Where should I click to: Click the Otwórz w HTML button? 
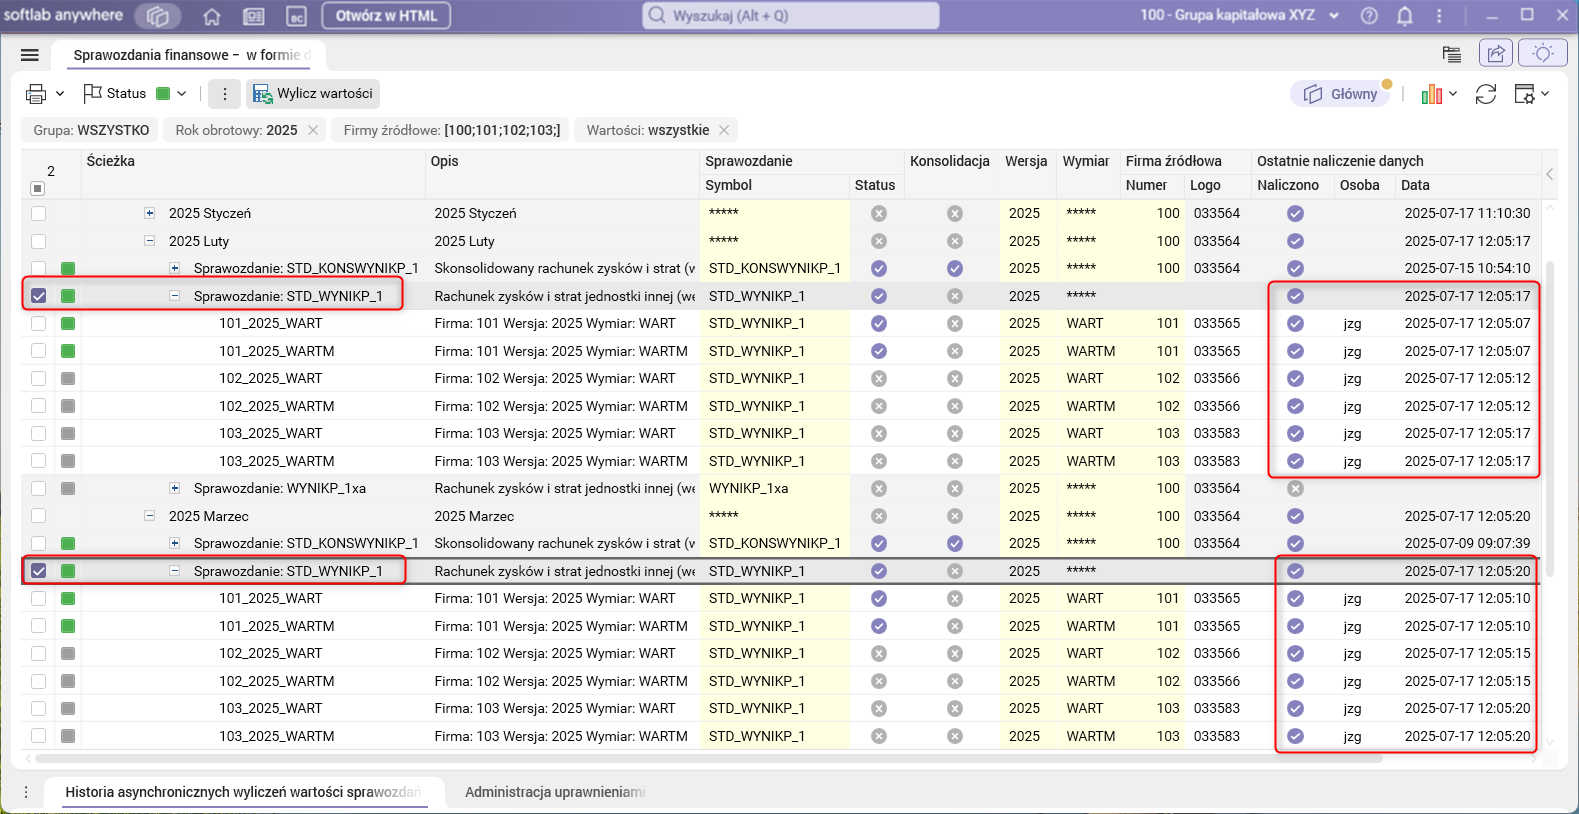pos(386,16)
